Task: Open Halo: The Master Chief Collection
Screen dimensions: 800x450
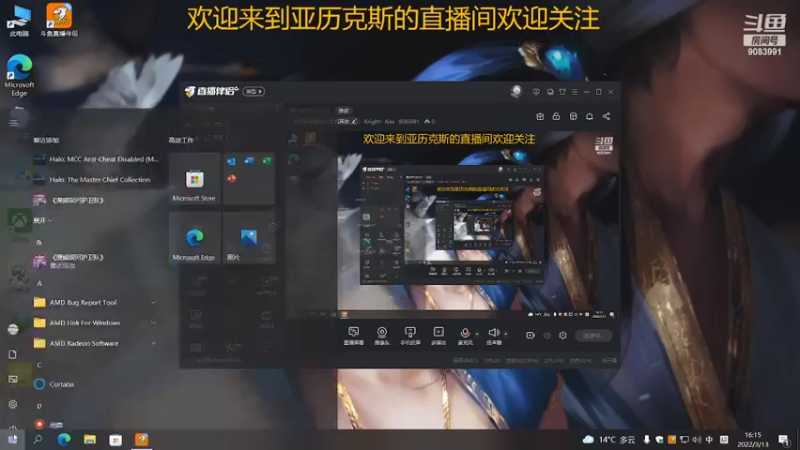Action: tap(96, 180)
